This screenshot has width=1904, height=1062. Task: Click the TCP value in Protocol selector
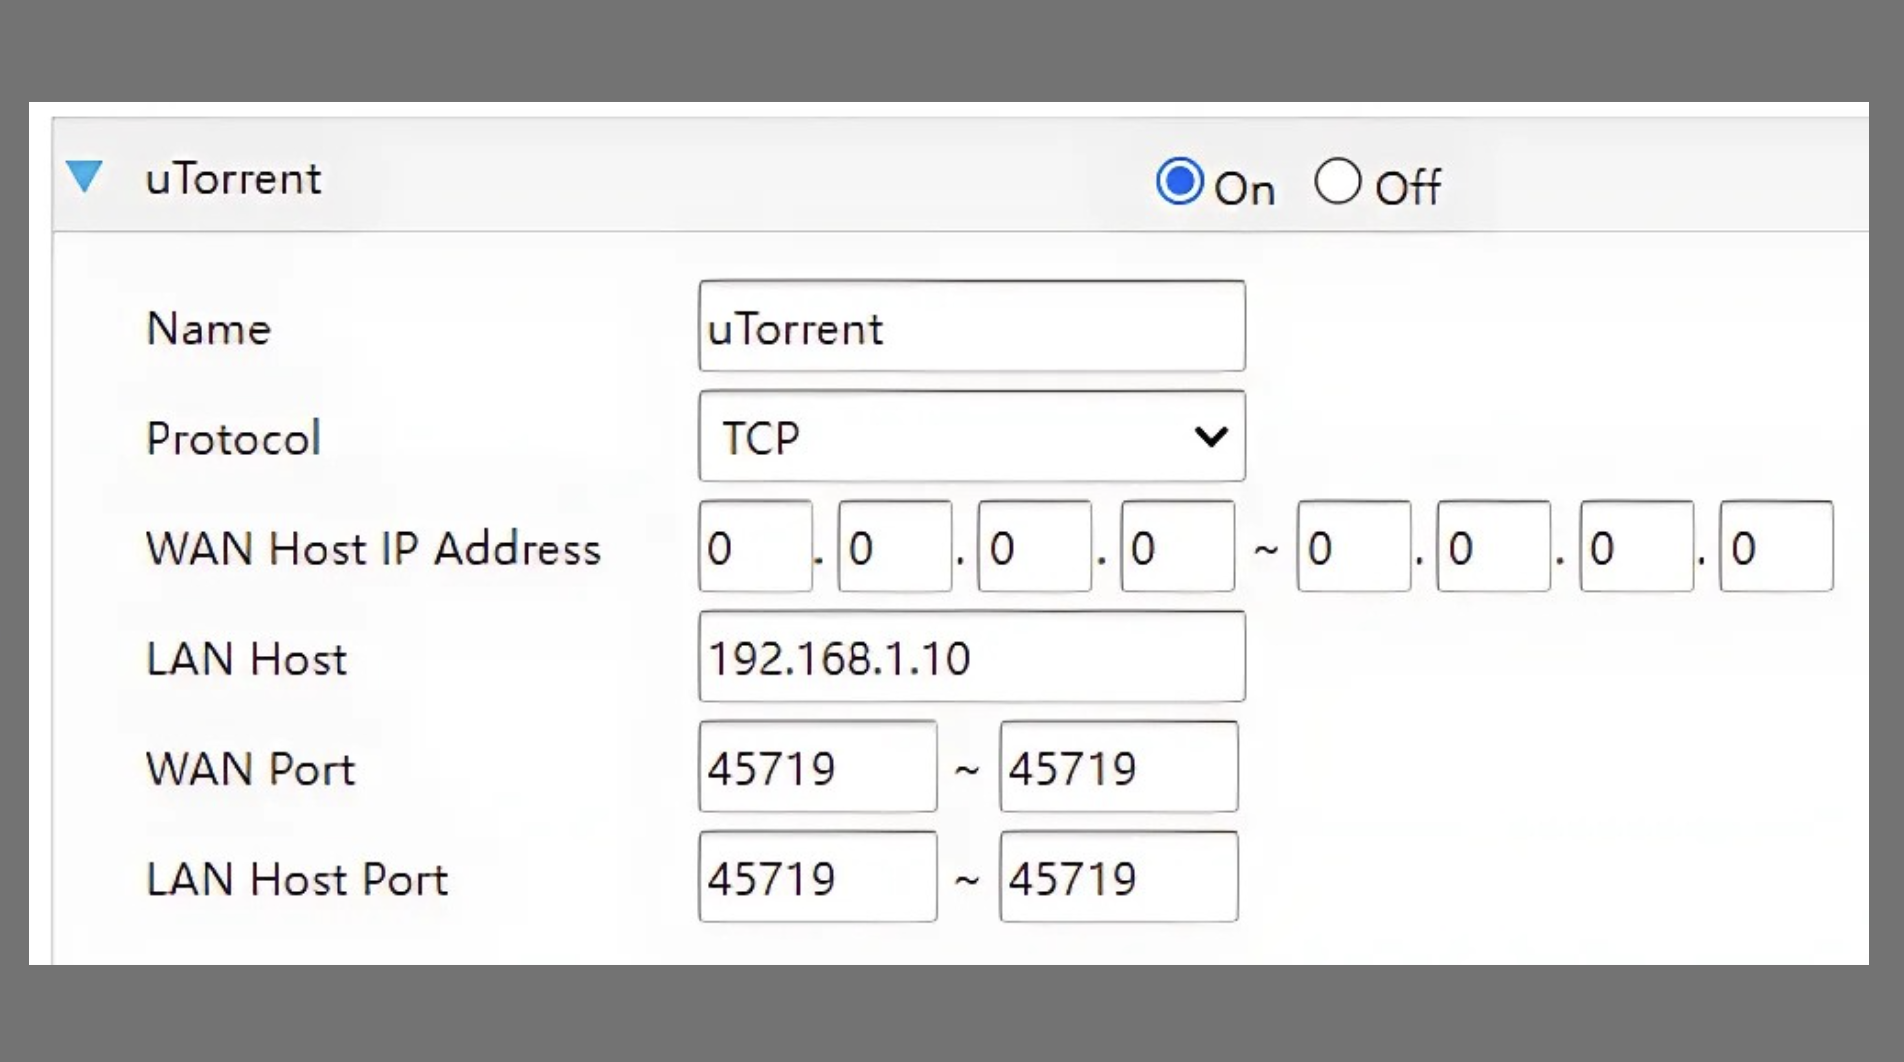point(760,436)
